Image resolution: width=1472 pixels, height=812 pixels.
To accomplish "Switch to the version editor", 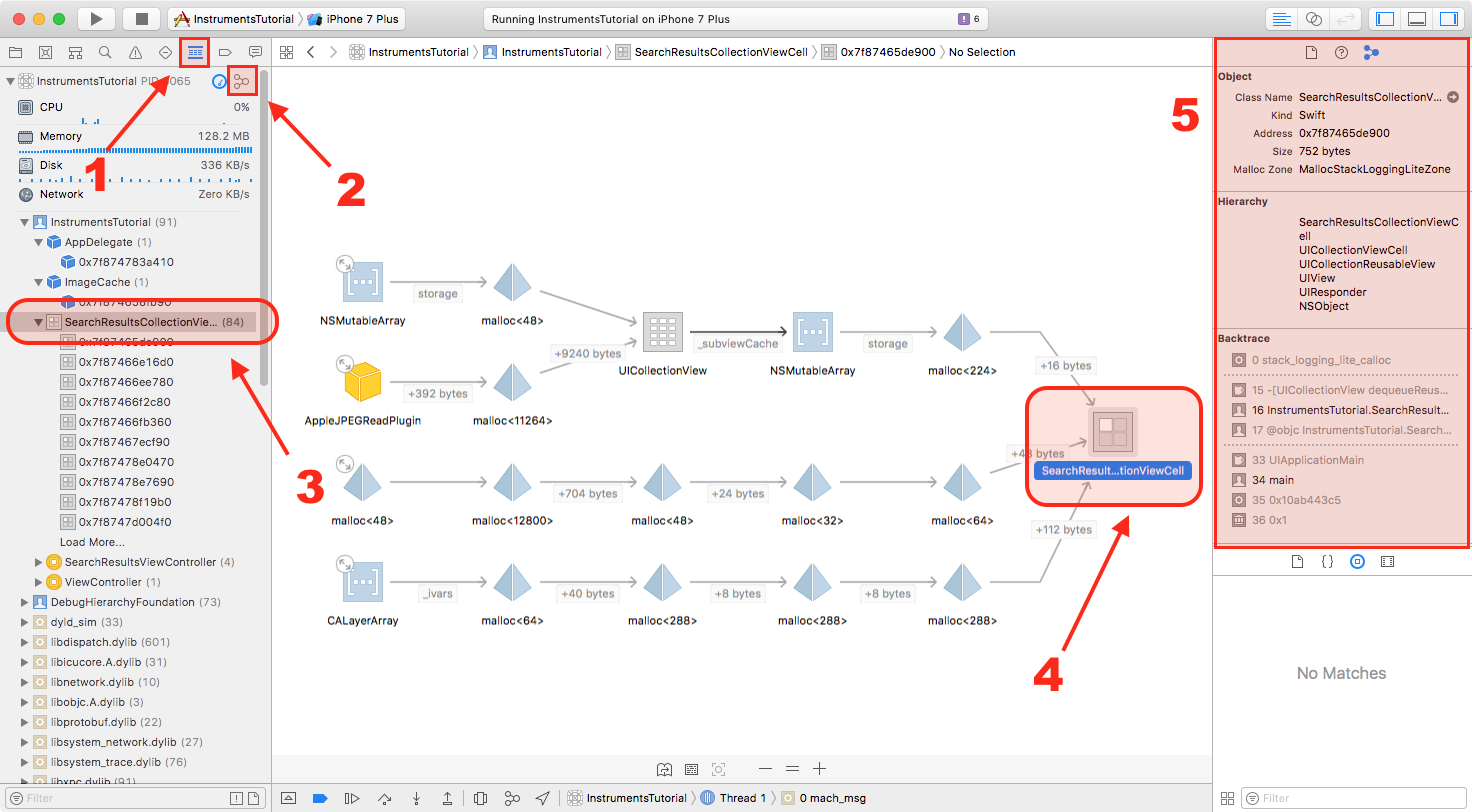I will pos(1346,19).
